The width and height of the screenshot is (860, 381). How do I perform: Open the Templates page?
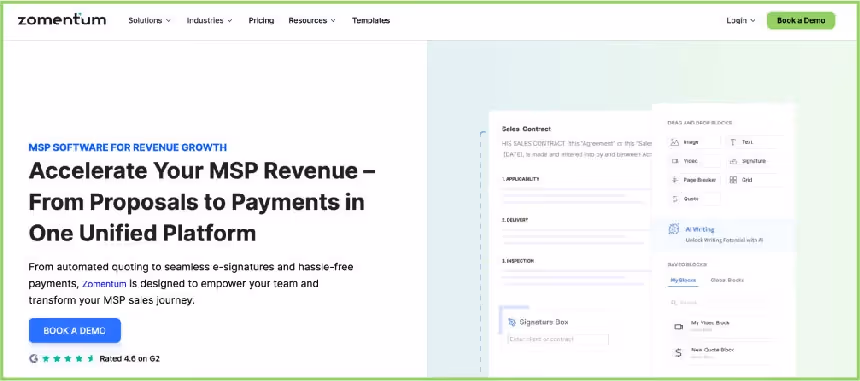pos(371,20)
